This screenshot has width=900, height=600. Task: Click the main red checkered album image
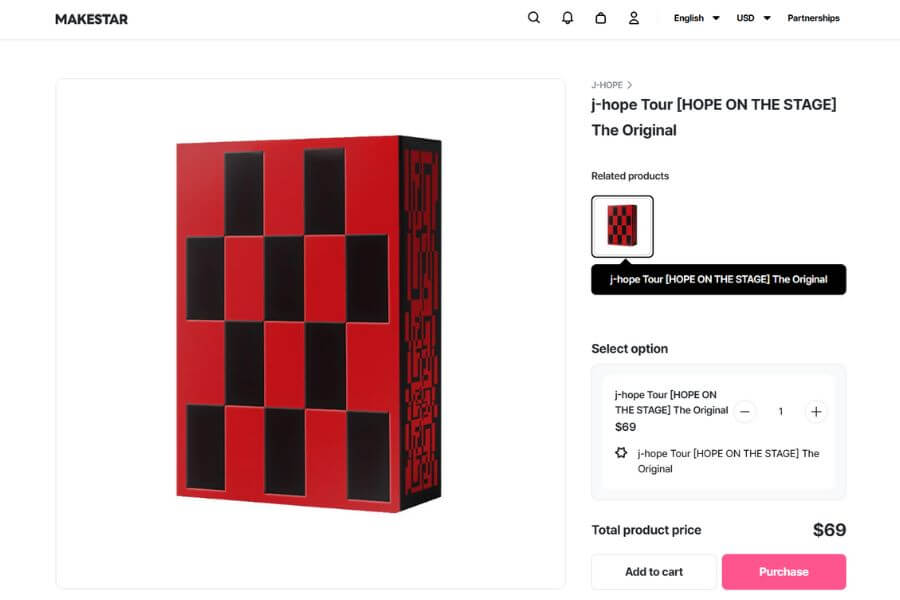click(310, 325)
